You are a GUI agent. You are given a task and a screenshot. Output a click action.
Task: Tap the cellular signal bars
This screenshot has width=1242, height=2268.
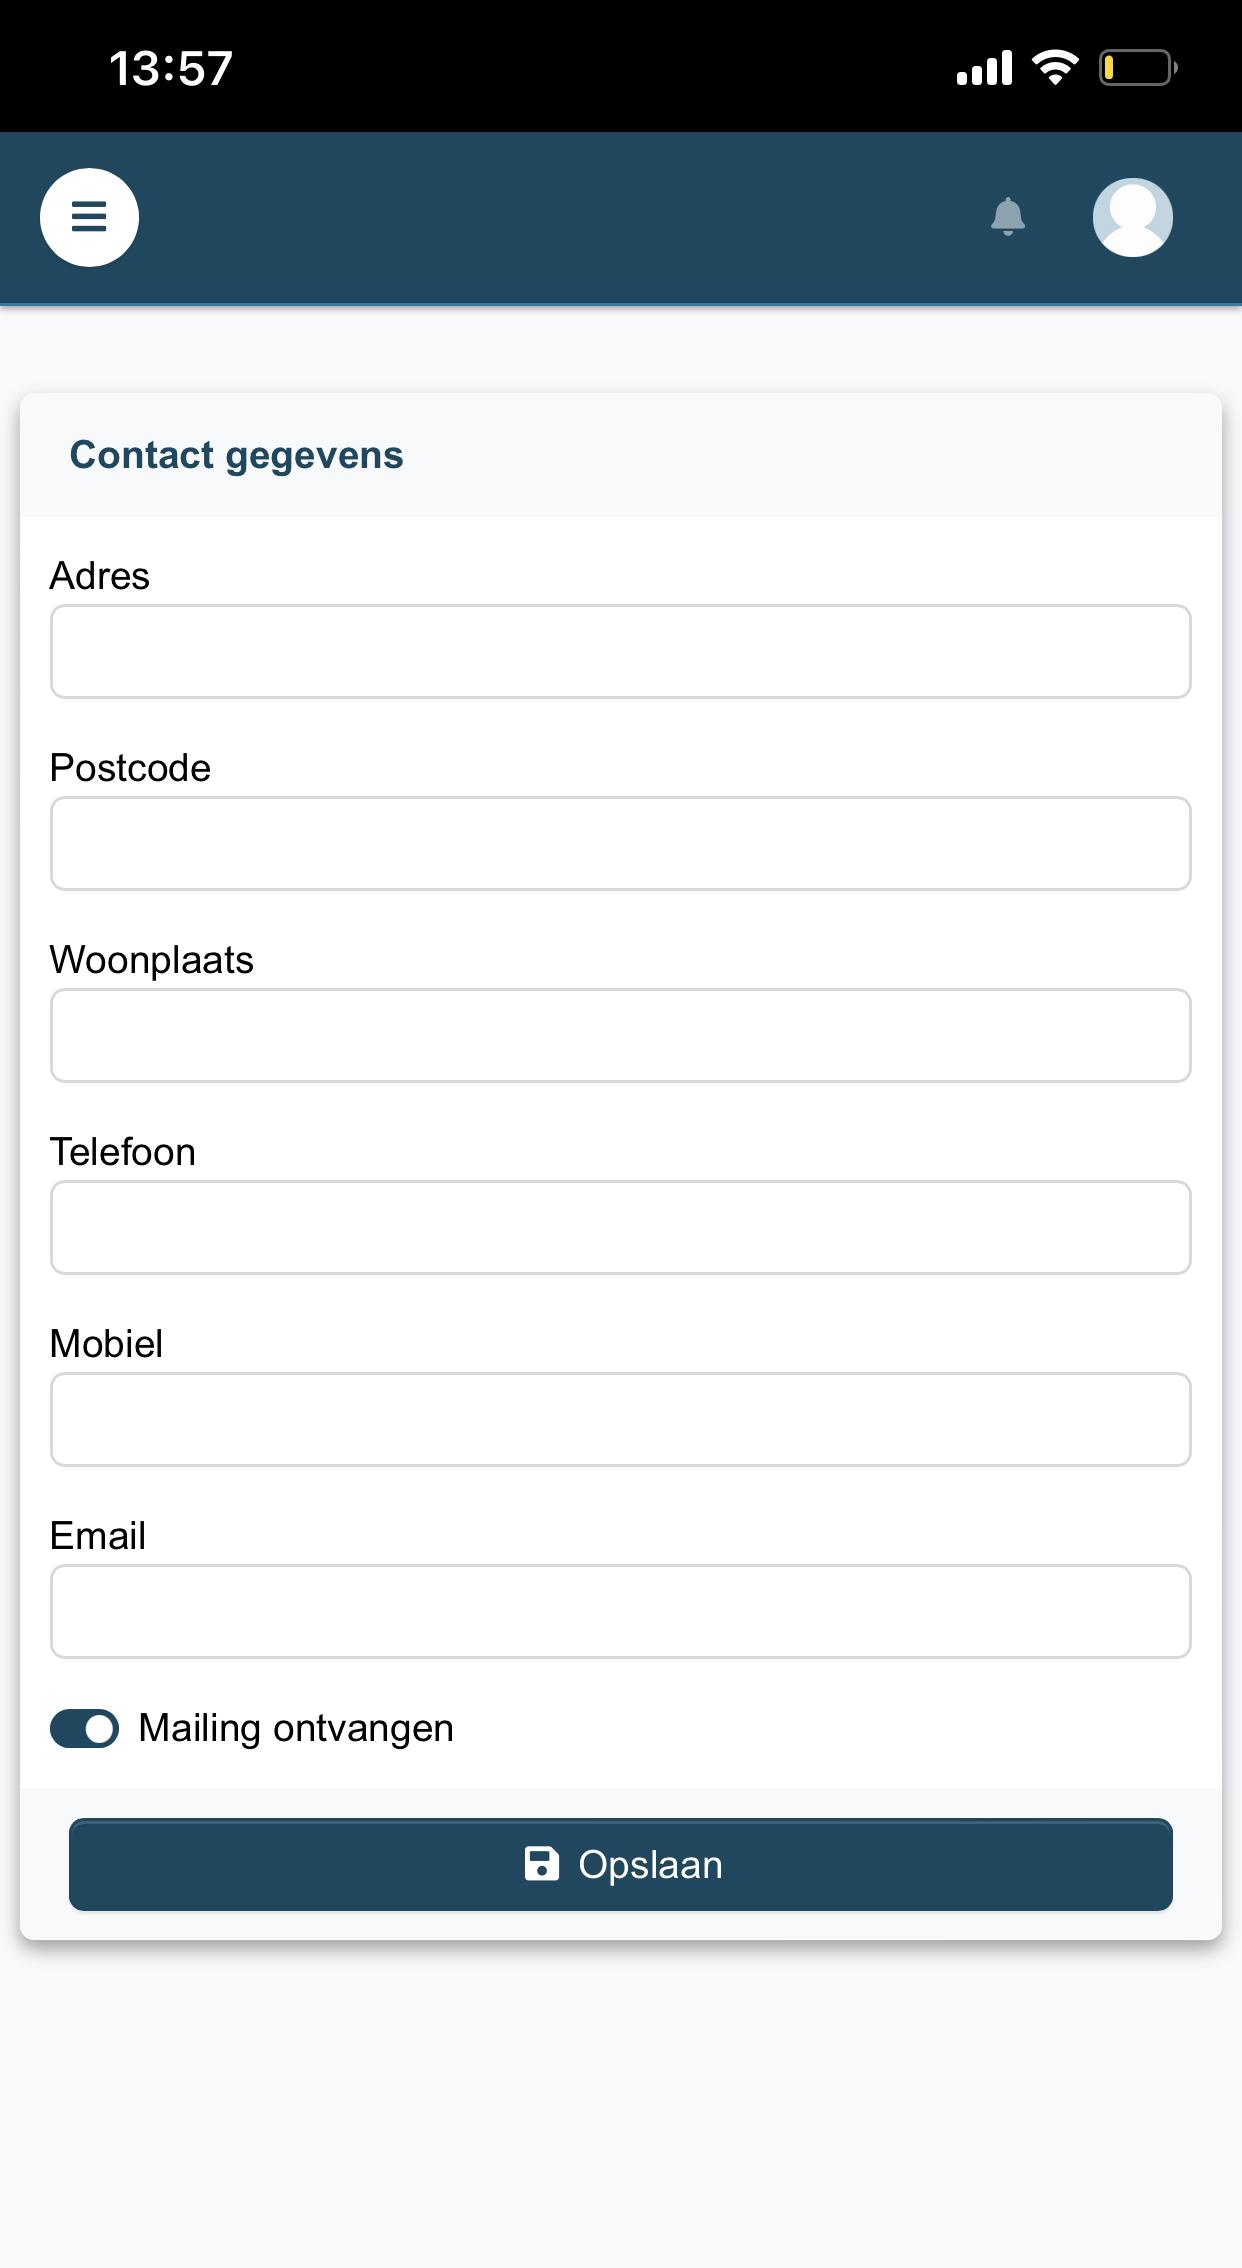[x=984, y=68]
